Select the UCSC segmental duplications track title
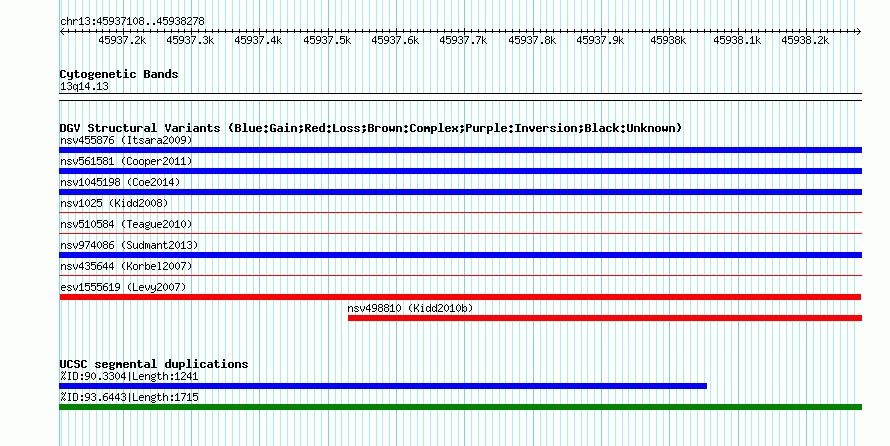Screen dimensions: 890x446 point(154,364)
